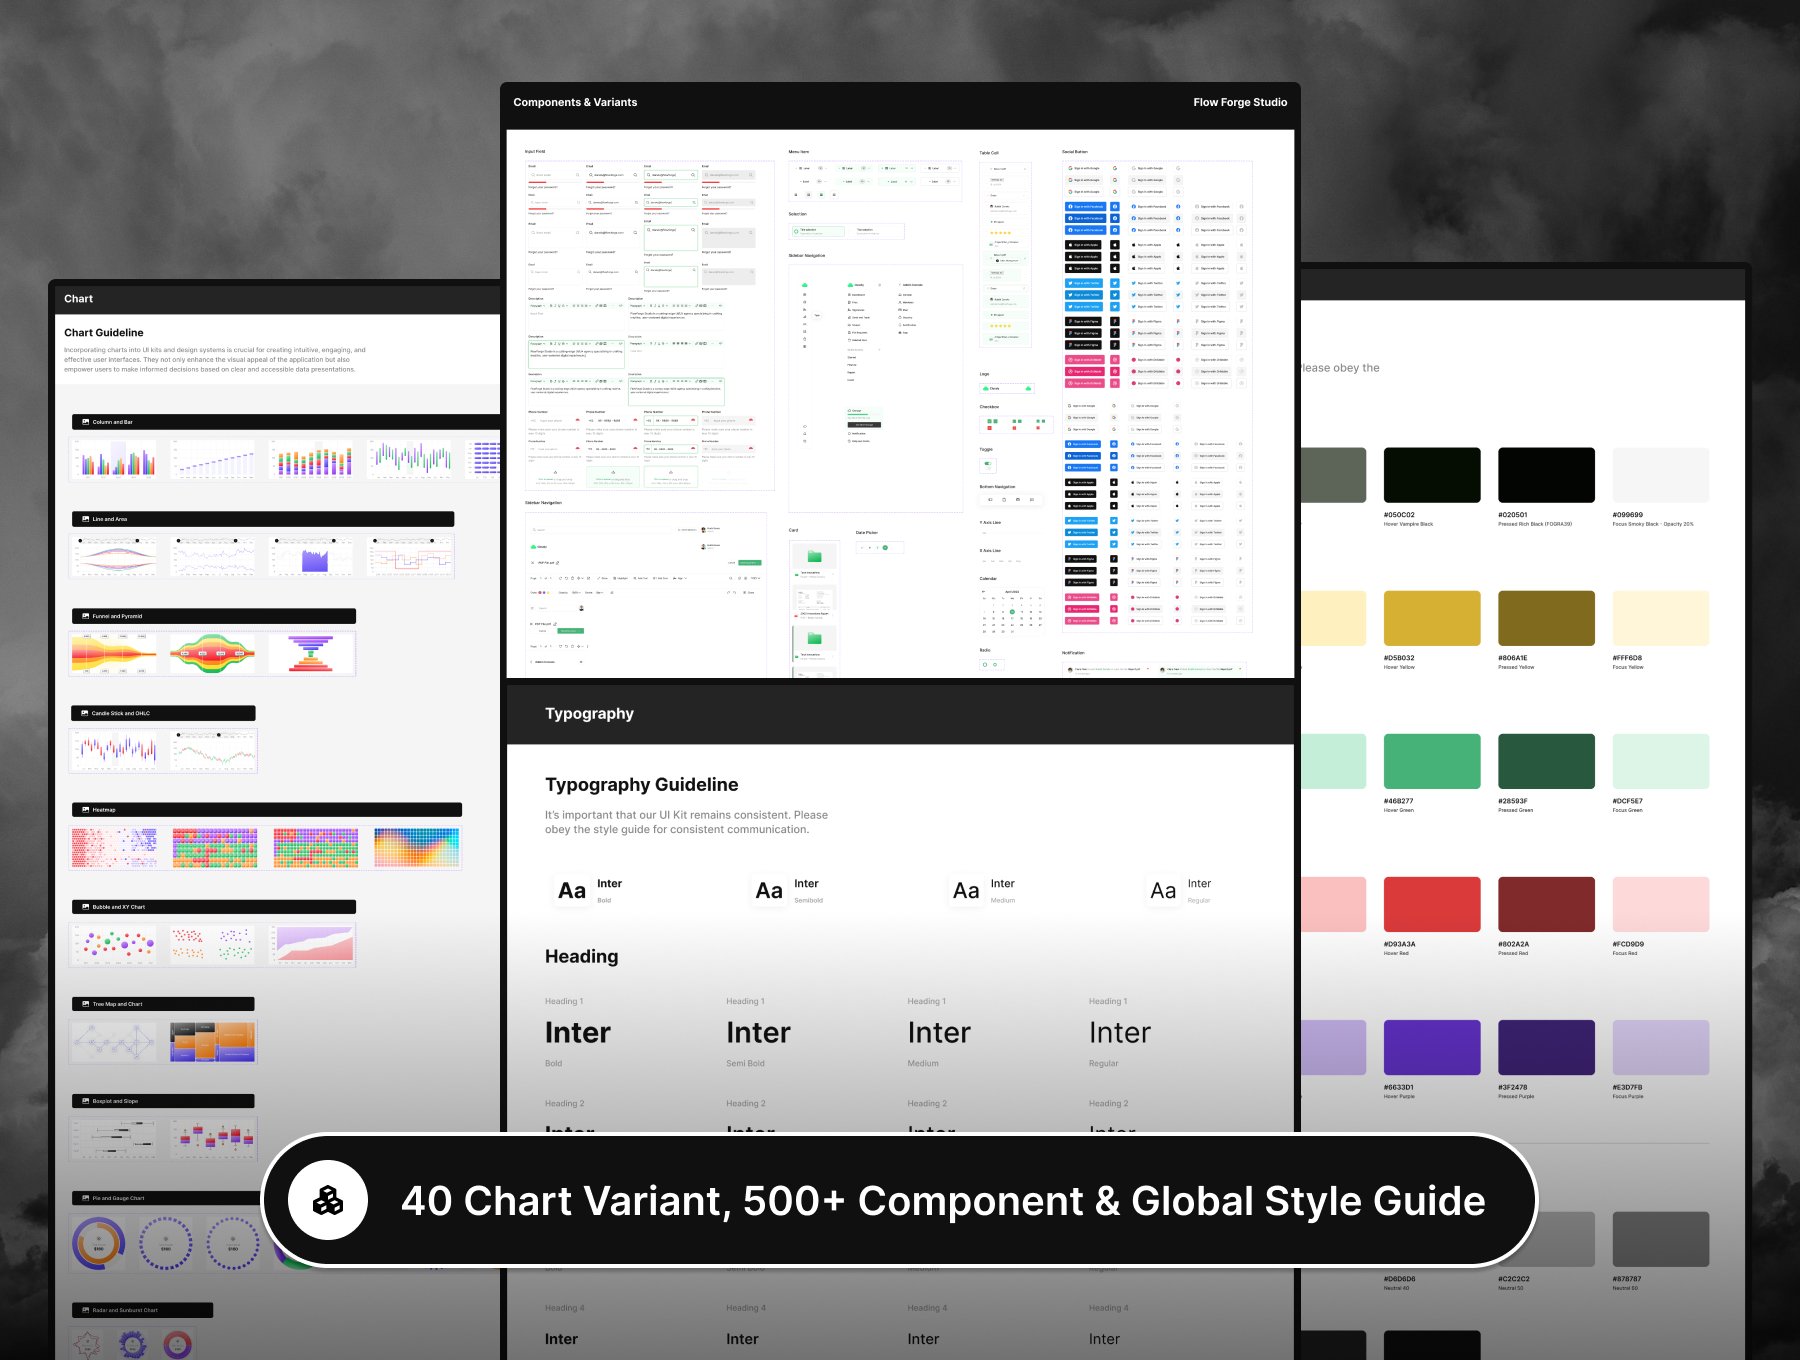
Task: Click the icon beside Pie and Gauge Chart header
Action: coord(85,1198)
